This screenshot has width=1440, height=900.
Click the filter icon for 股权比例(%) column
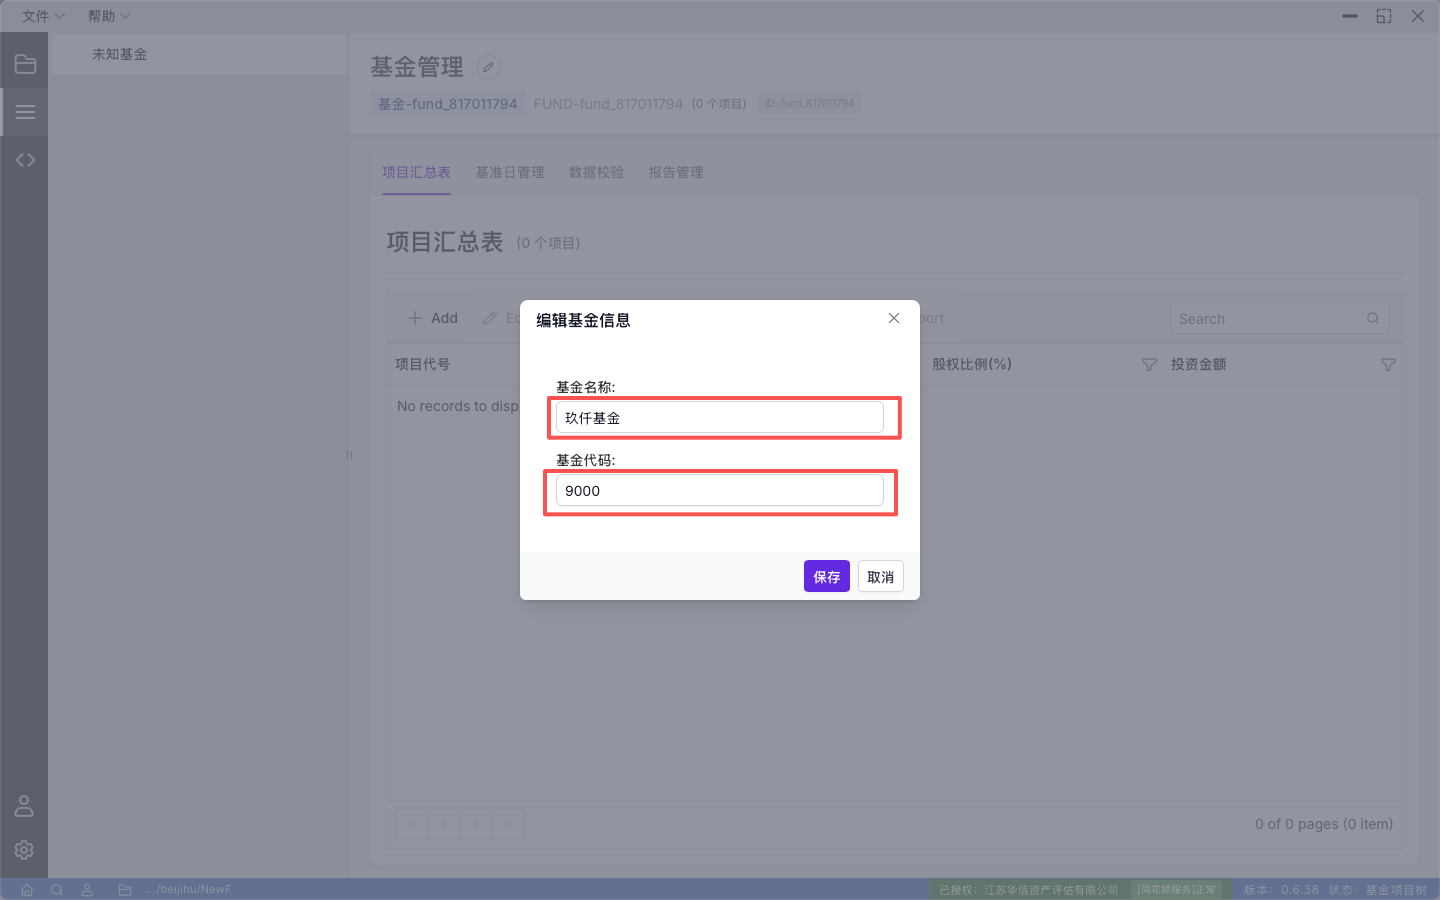[1149, 365]
